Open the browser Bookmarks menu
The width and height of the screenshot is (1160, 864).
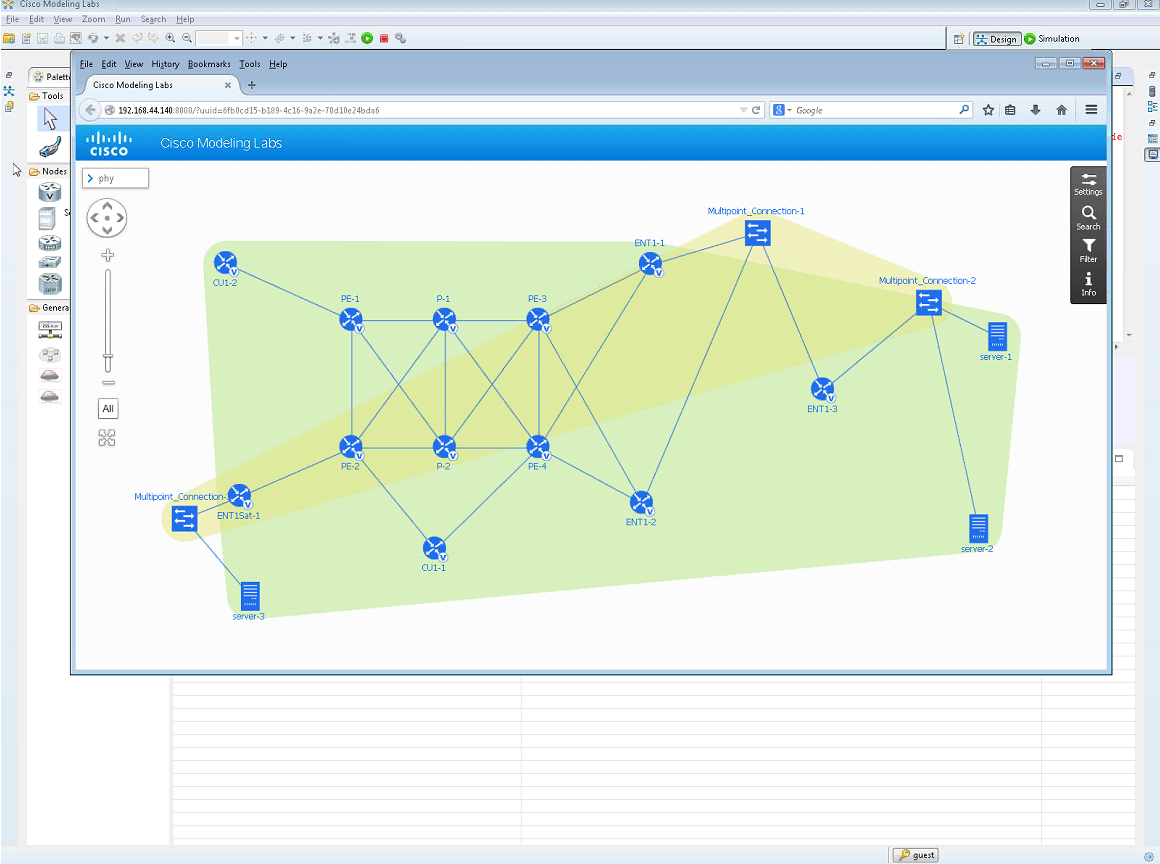209,64
